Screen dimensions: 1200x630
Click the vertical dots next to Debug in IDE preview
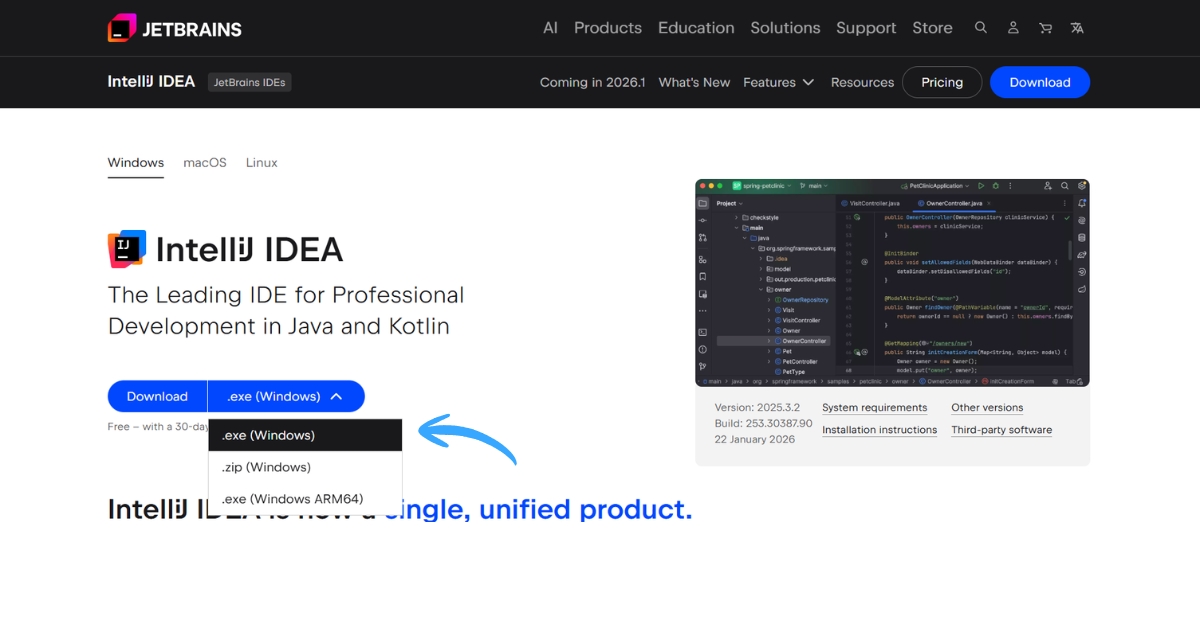point(1010,186)
